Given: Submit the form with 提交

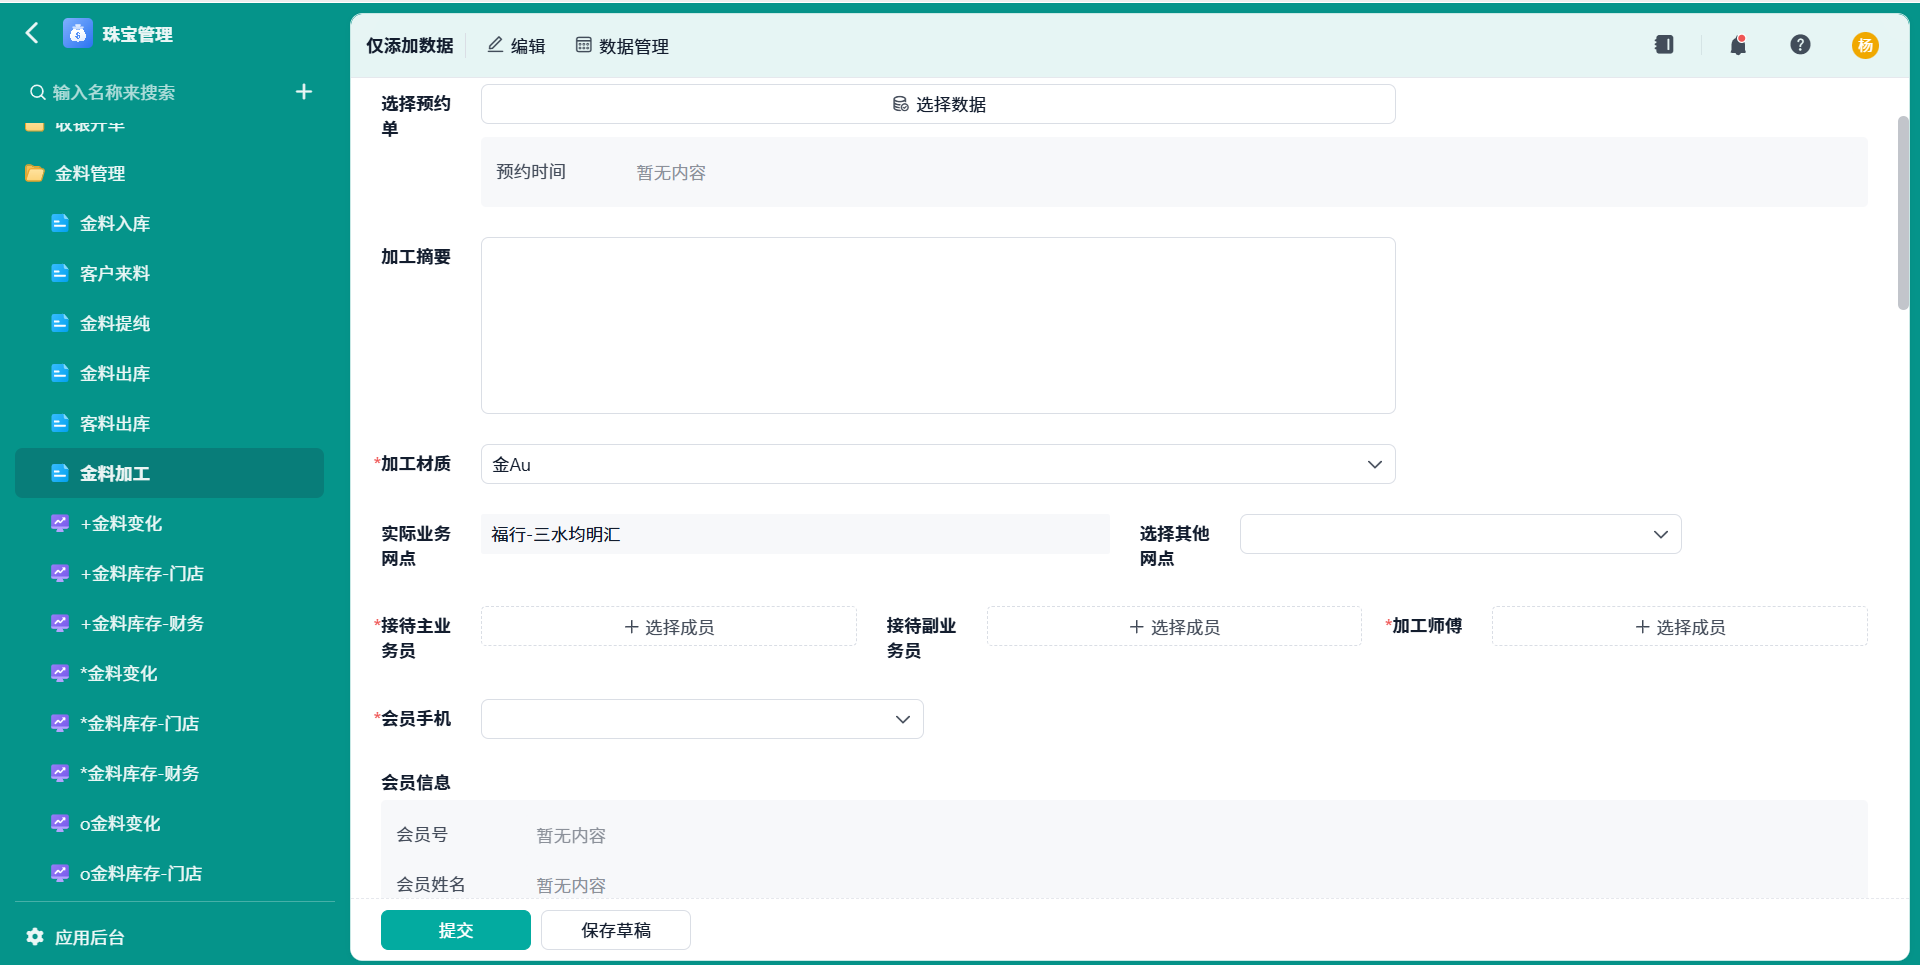Looking at the screenshot, I should click(456, 930).
